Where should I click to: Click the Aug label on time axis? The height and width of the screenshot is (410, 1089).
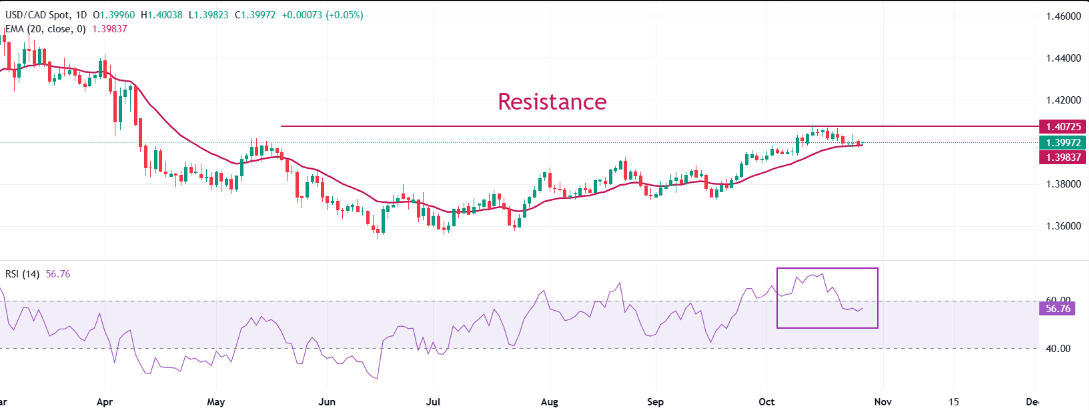coord(548,400)
